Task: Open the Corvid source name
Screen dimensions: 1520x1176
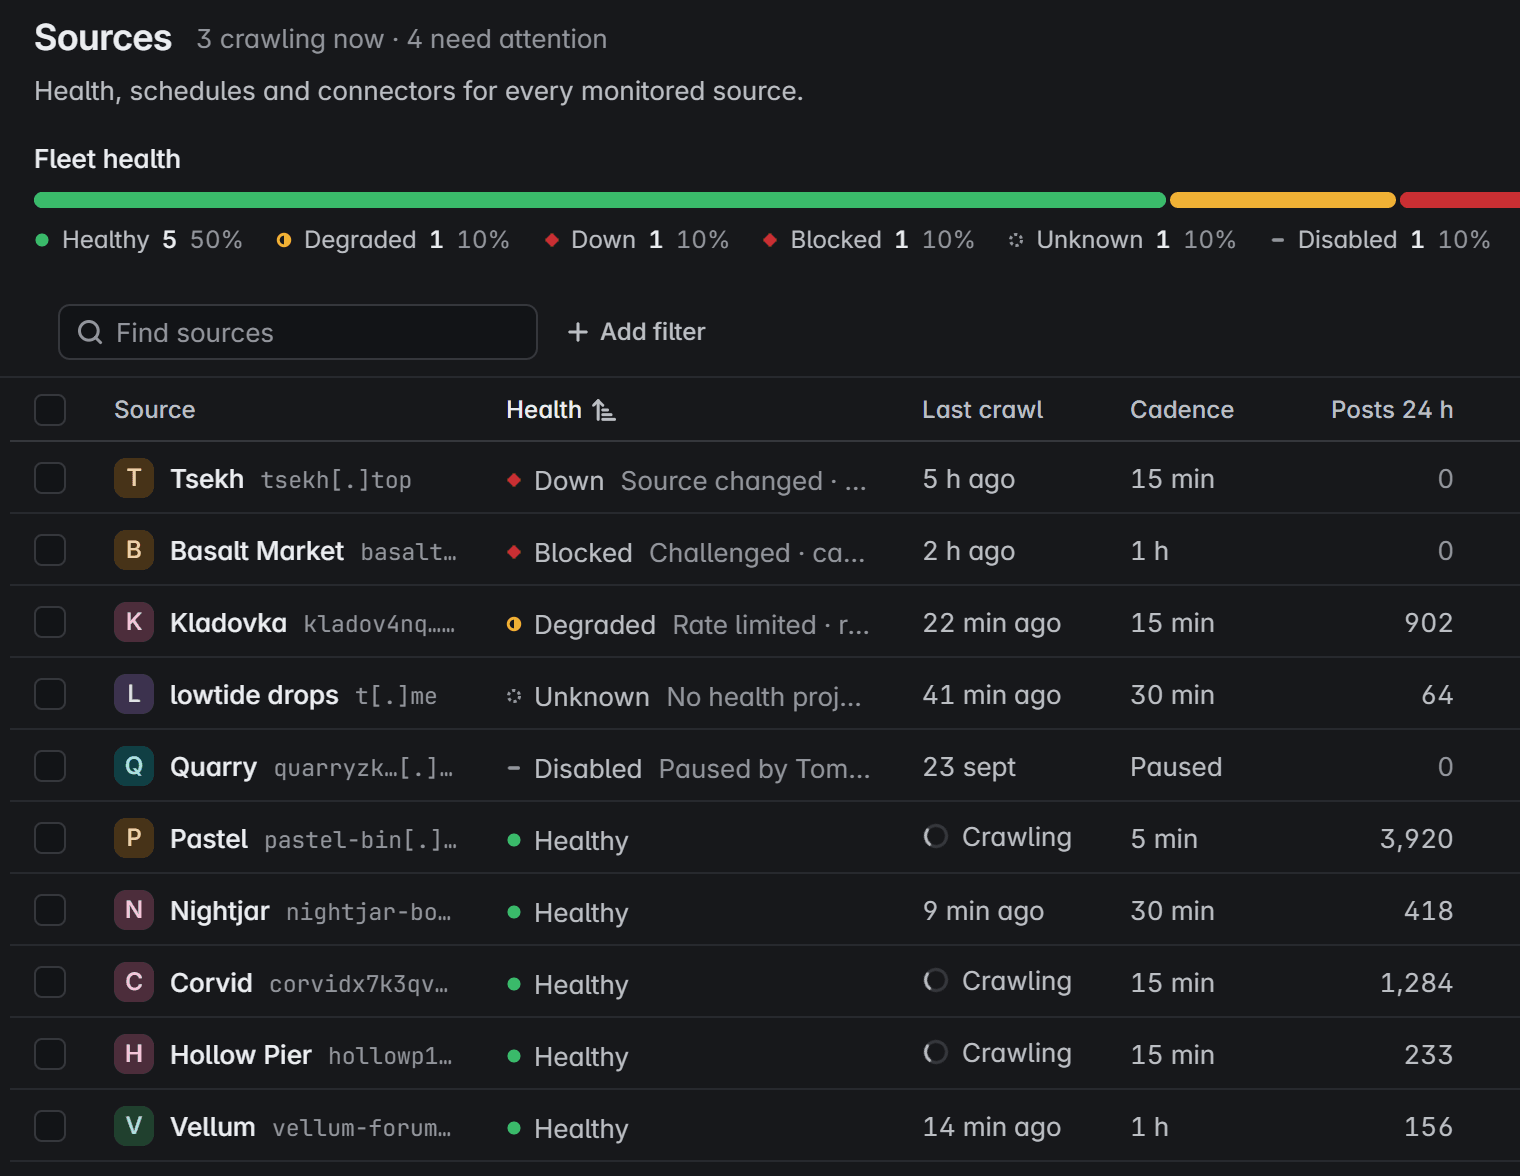Action: click(x=211, y=983)
